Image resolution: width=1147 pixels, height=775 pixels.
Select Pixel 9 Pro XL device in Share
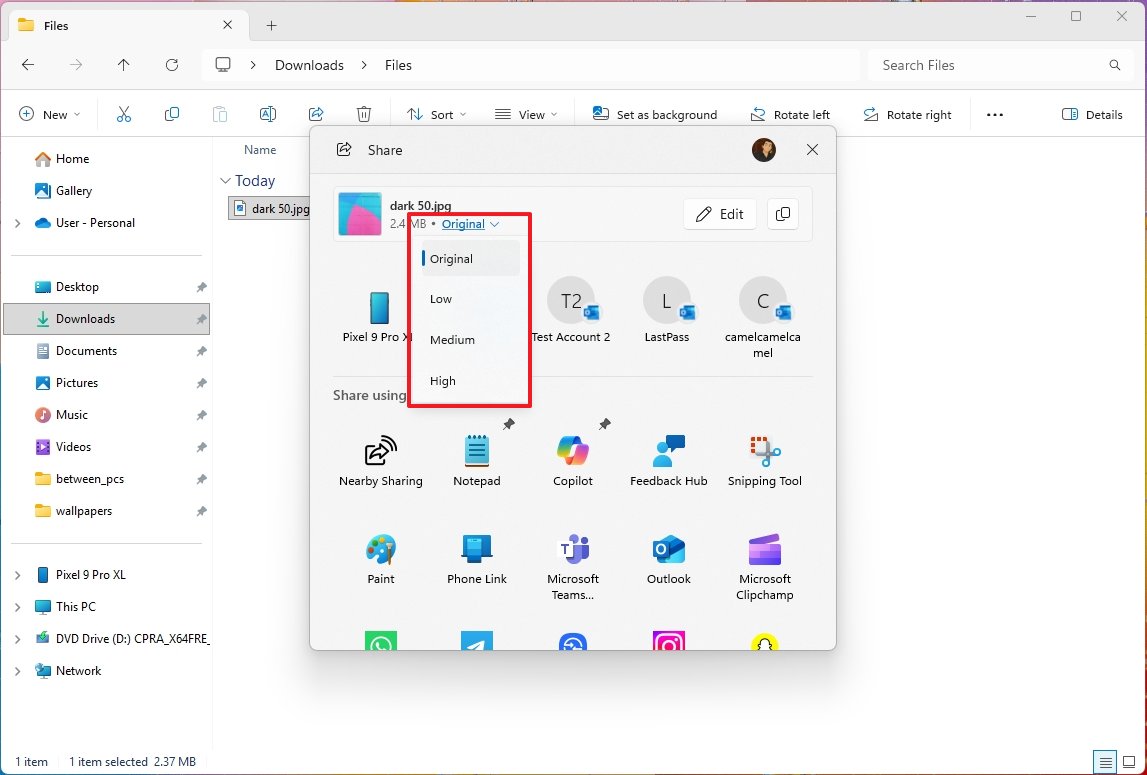(x=378, y=316)
